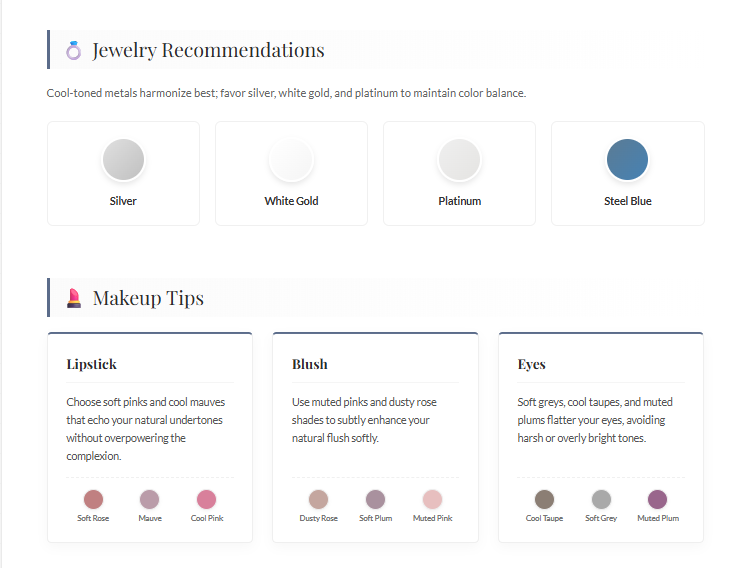Select the Soft Grey eye color dot
This screenshot has width=748, height=568.
[x=601, y=499]
